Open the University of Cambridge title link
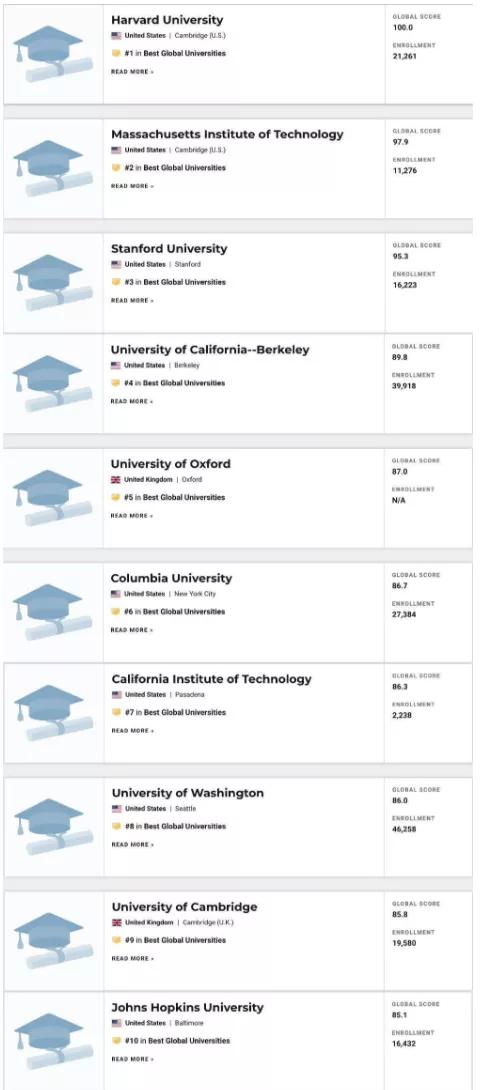 [184, 907]
